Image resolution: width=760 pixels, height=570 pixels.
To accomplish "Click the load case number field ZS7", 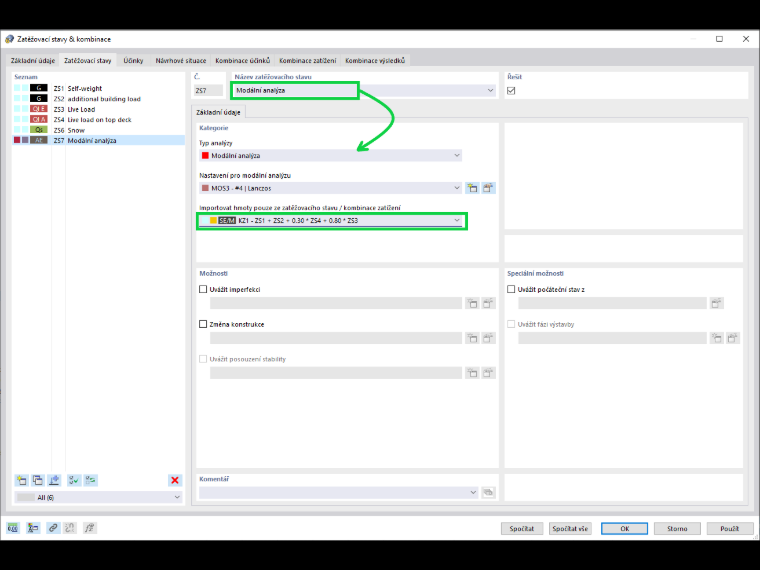I will coord(208,91).
